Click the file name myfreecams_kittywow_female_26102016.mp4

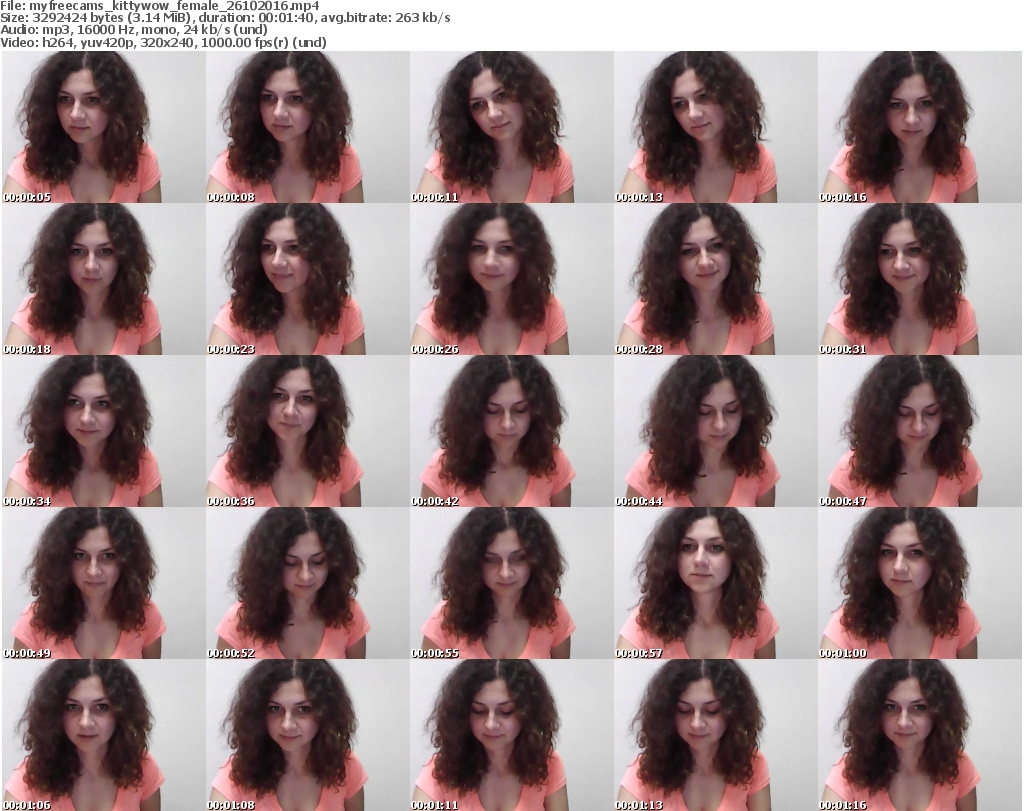(174, 7)
